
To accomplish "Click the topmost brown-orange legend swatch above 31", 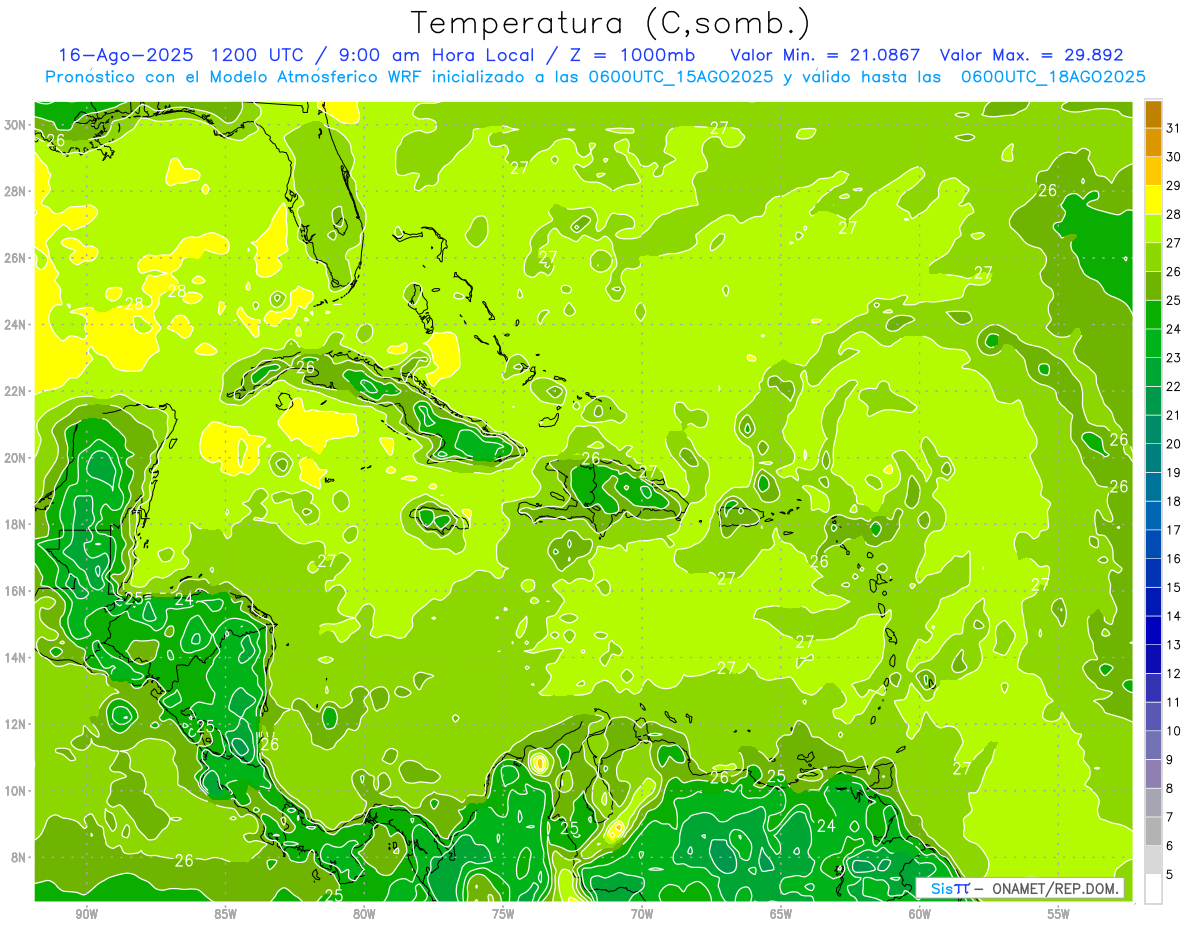I will [x=1153, y=114].
